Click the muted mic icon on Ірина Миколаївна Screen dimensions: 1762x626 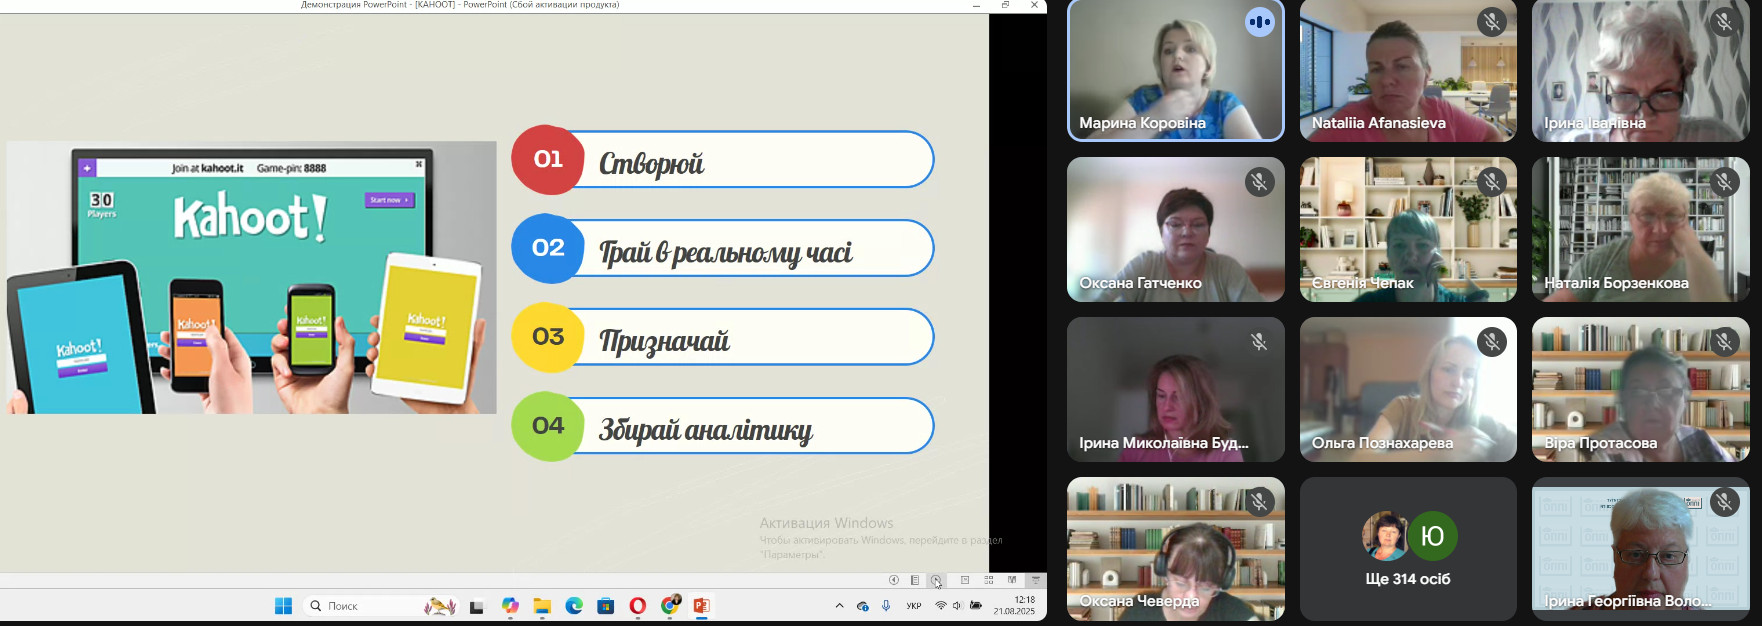point(1259,342)
